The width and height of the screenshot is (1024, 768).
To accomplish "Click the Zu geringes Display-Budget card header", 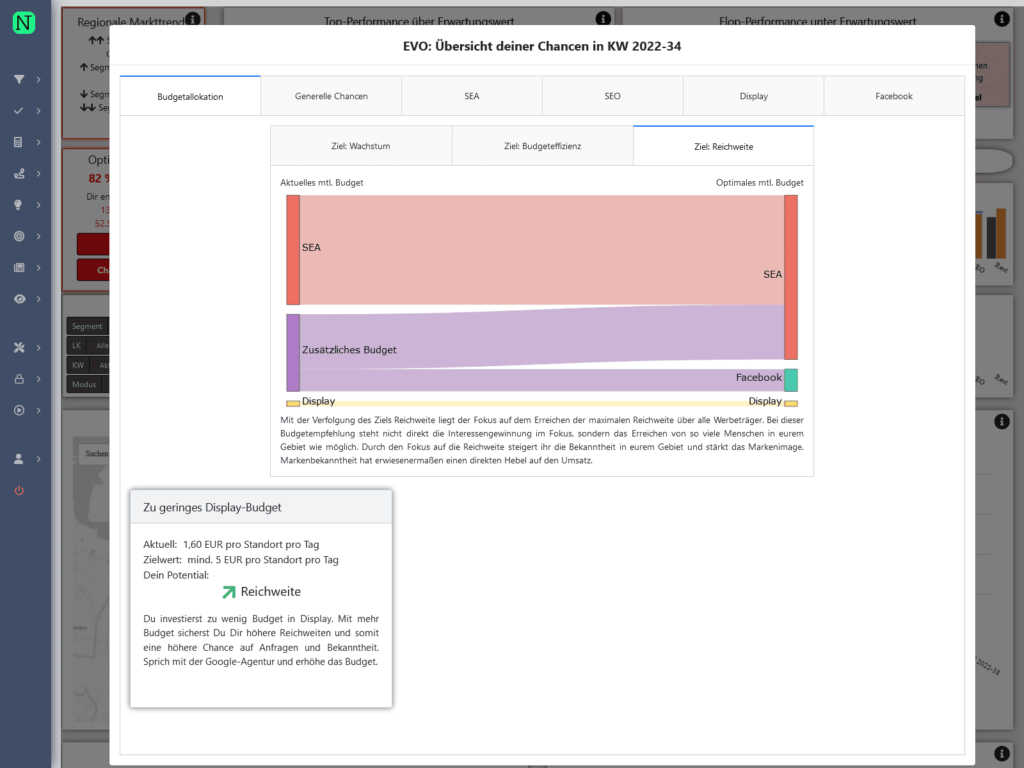I will [260, 507].
